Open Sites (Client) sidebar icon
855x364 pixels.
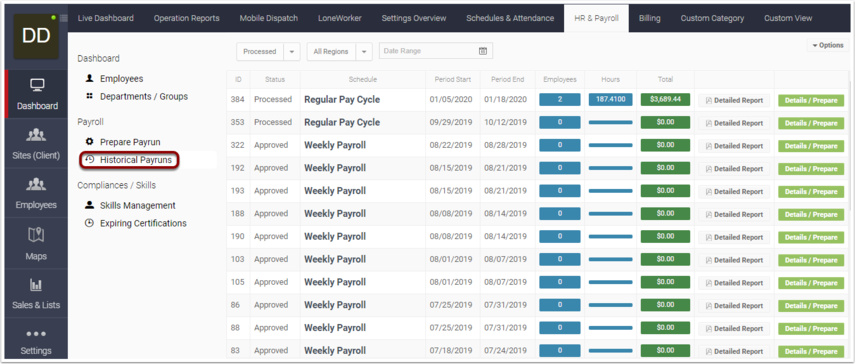tap(36, 135)
